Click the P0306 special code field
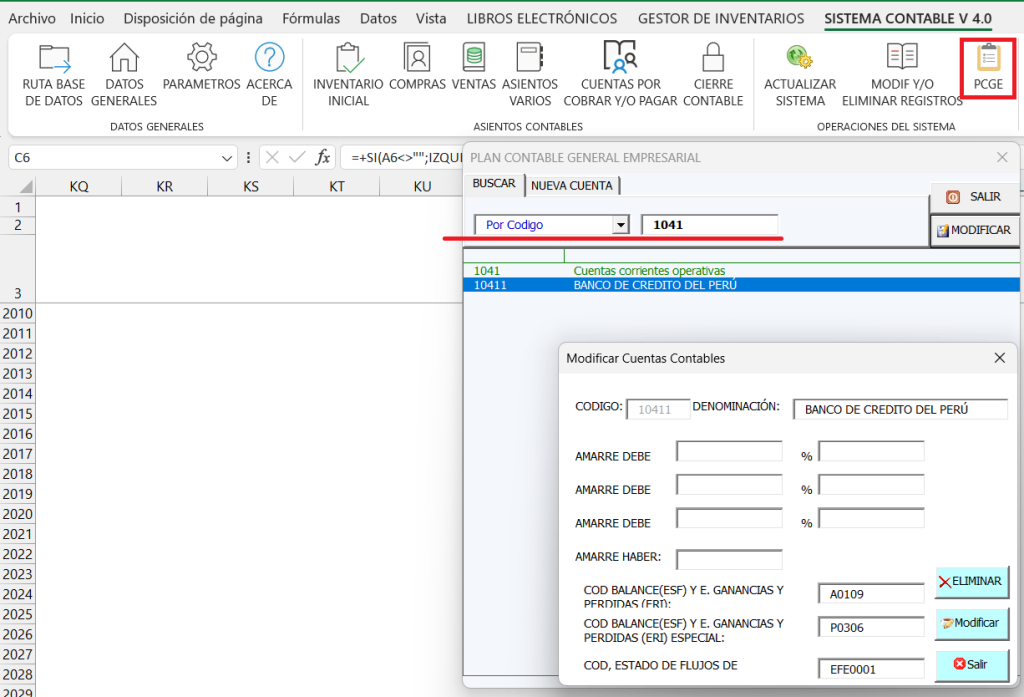This screenshot has height=697, width=1024. (871, 627)
